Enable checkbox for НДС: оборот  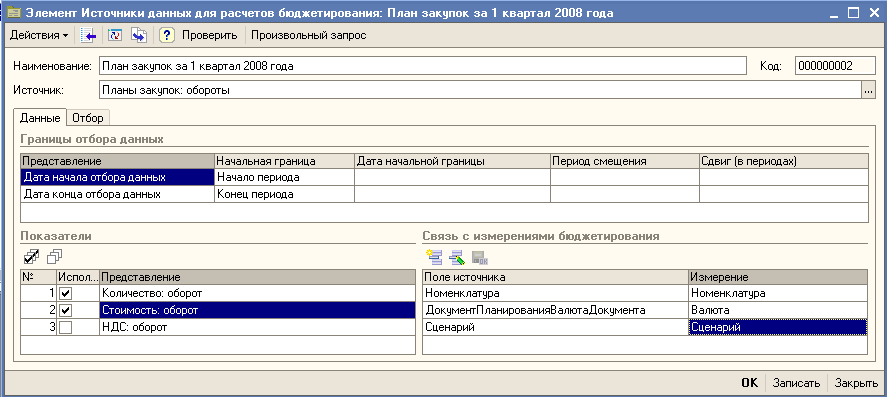click(66, 327)
